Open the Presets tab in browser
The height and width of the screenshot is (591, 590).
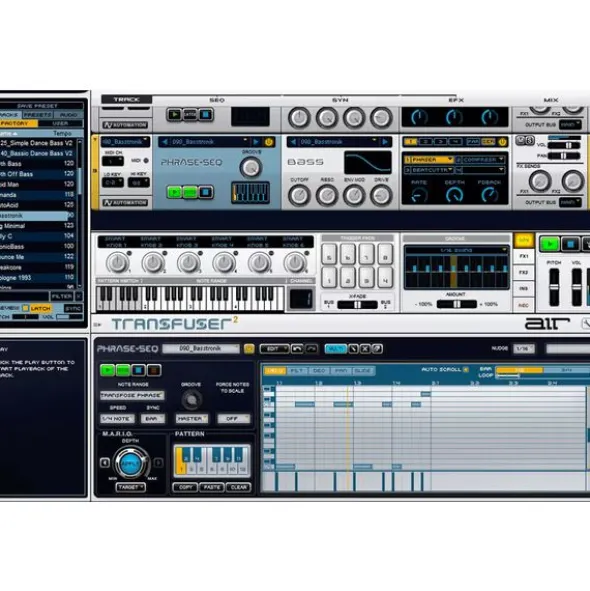coord(38,114)
